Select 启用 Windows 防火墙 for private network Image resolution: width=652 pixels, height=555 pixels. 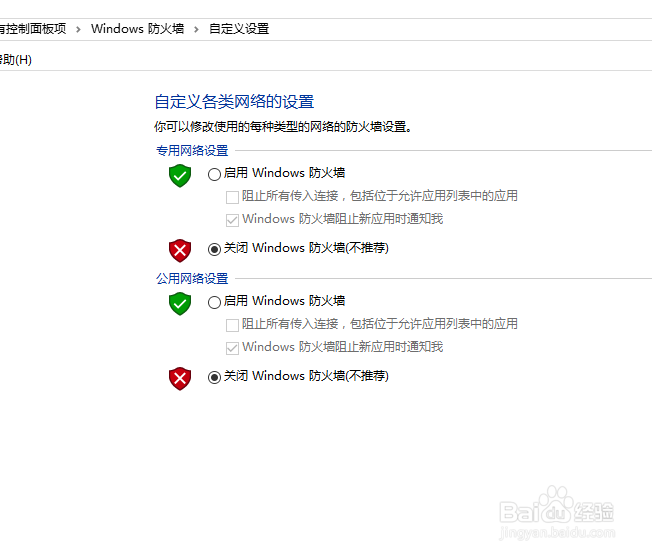click(x=214, y=174)
